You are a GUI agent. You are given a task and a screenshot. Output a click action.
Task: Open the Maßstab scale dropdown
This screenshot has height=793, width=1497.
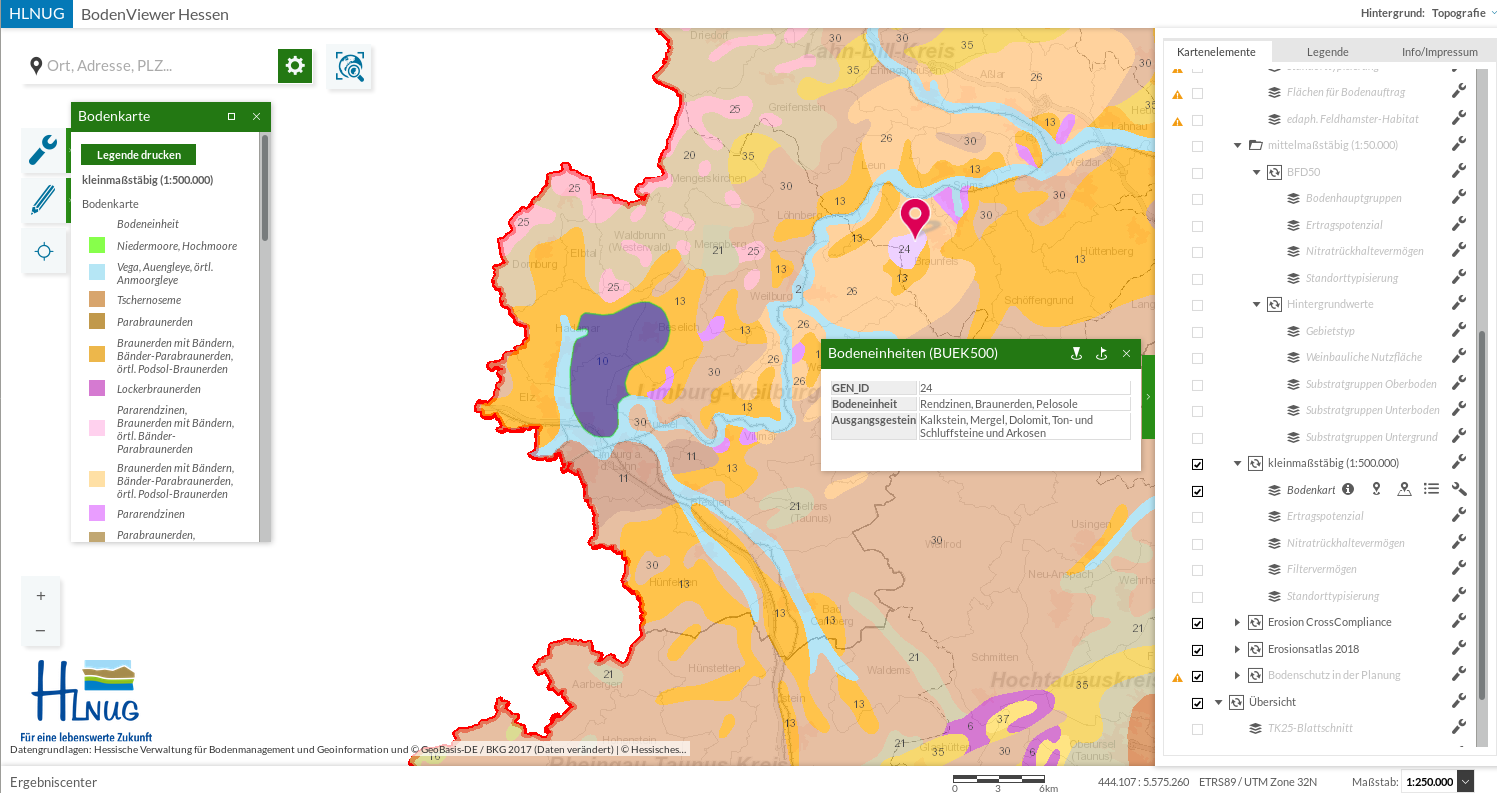(x=1466, y=782)
